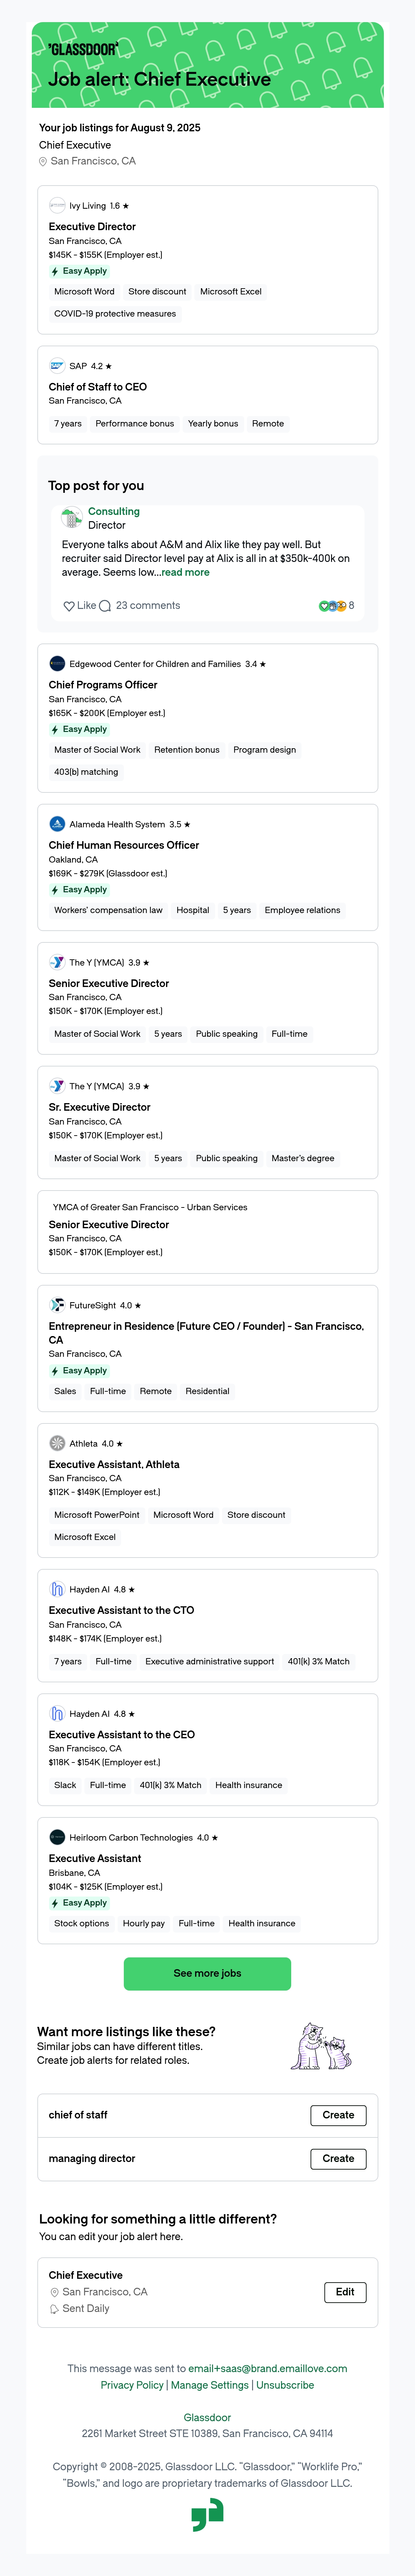Click the Alameda Health System logo
The image size is (415, 2576).
57,824
